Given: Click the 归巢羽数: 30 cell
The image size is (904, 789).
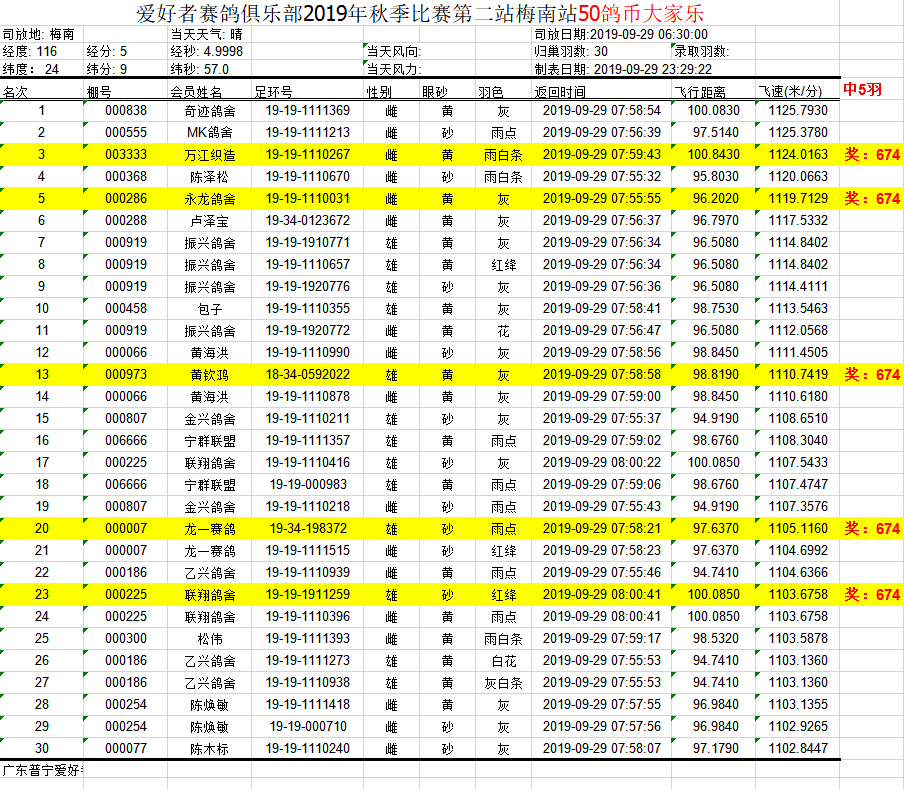Looking at the screenshot, I should [x=602, y=51].
